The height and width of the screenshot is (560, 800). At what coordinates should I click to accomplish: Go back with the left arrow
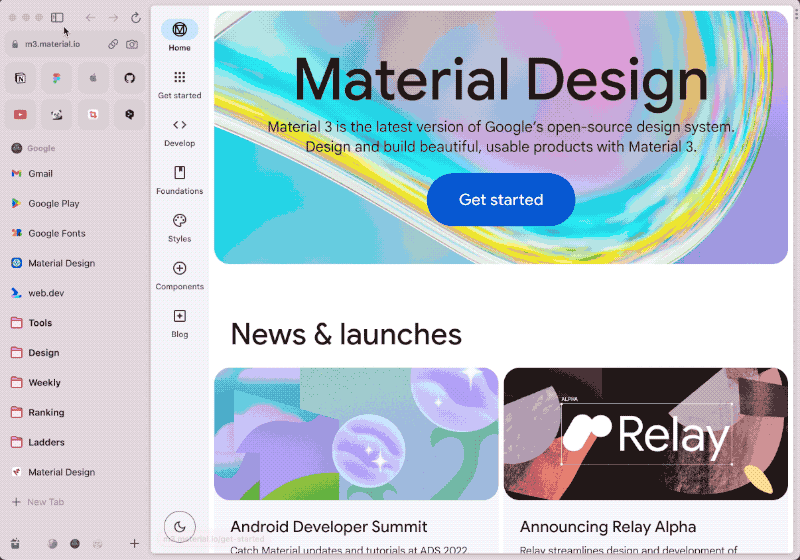[x=90, y=18]
